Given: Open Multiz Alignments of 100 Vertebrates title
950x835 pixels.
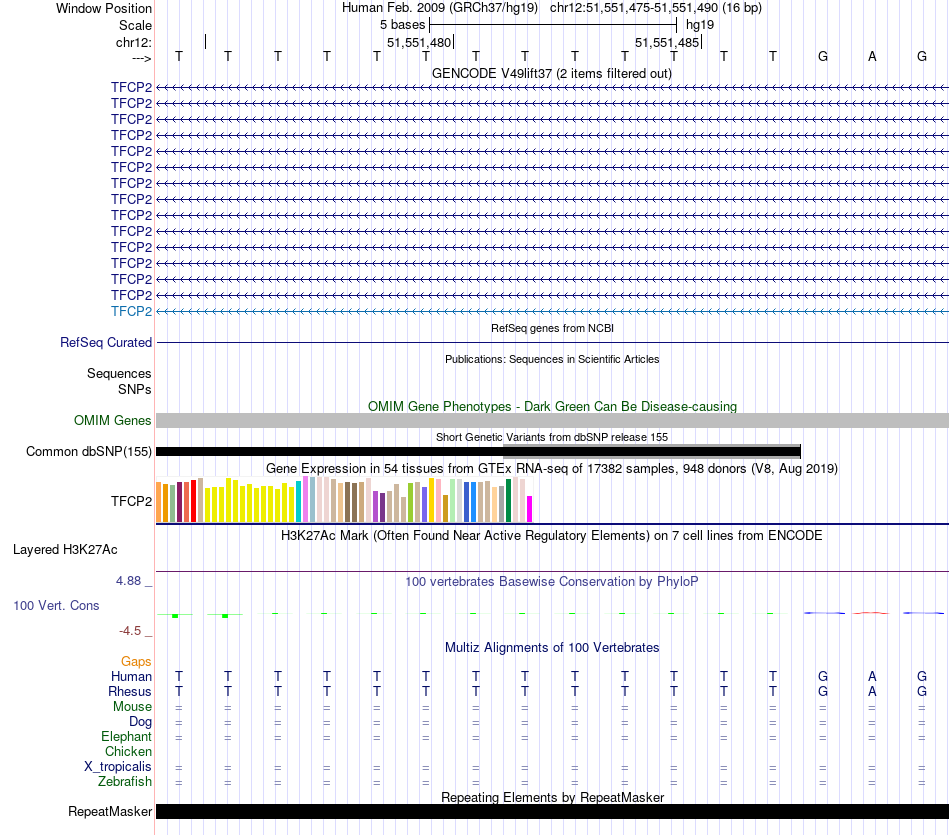Looking at the screenshot, I should click(552, 648).
